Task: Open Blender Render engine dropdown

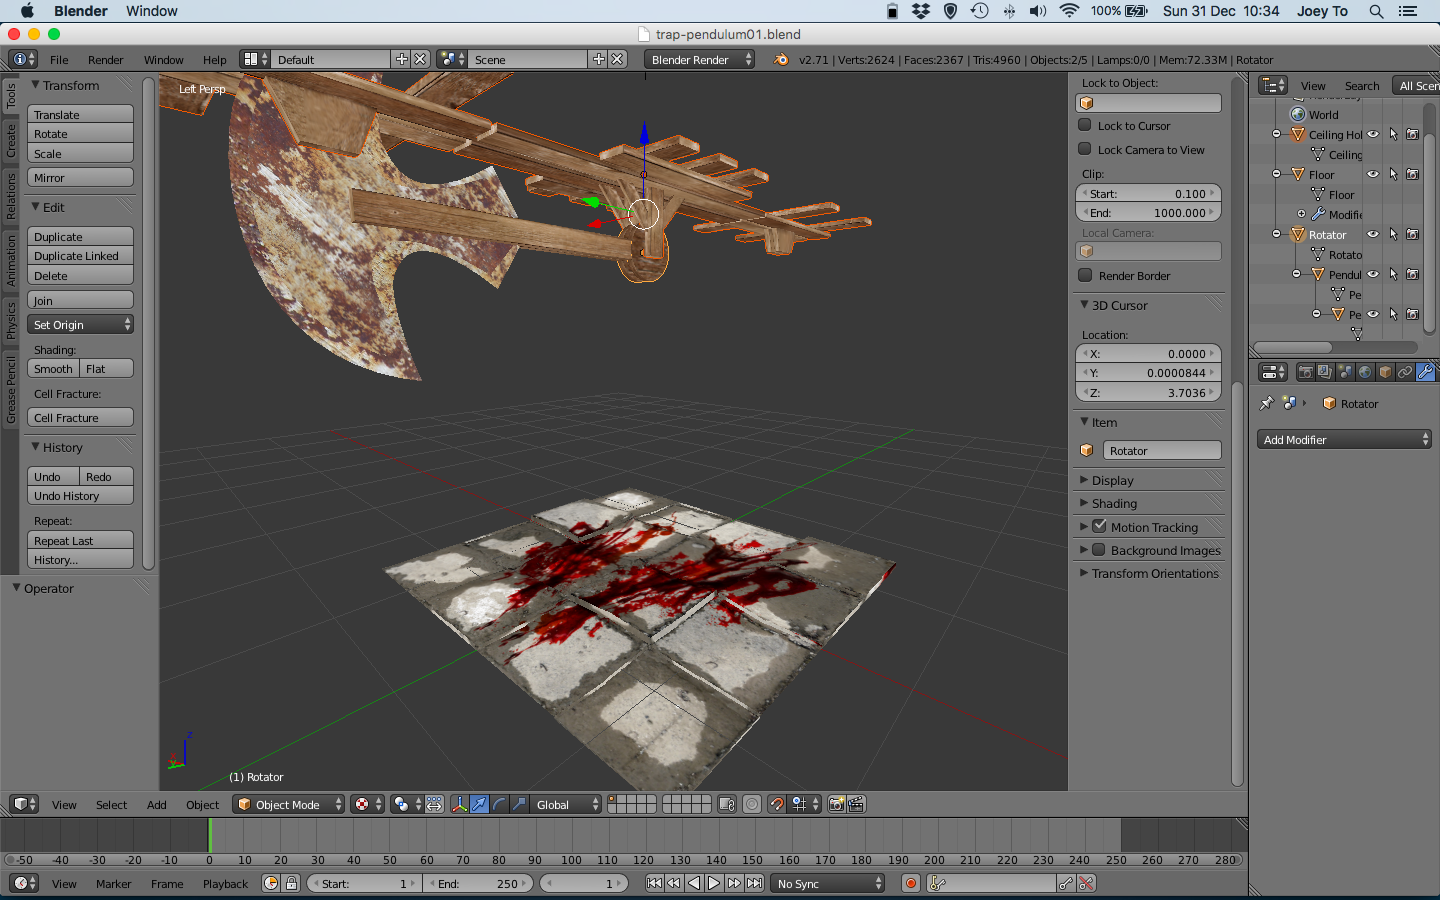Action: click(700, 59)
